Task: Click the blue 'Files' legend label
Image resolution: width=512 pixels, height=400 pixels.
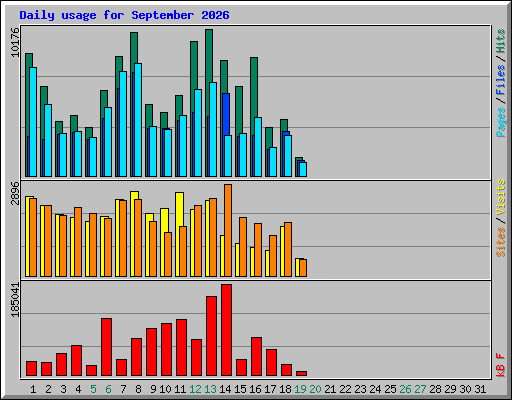Action: pyautogui.click(x=501, y=79)
